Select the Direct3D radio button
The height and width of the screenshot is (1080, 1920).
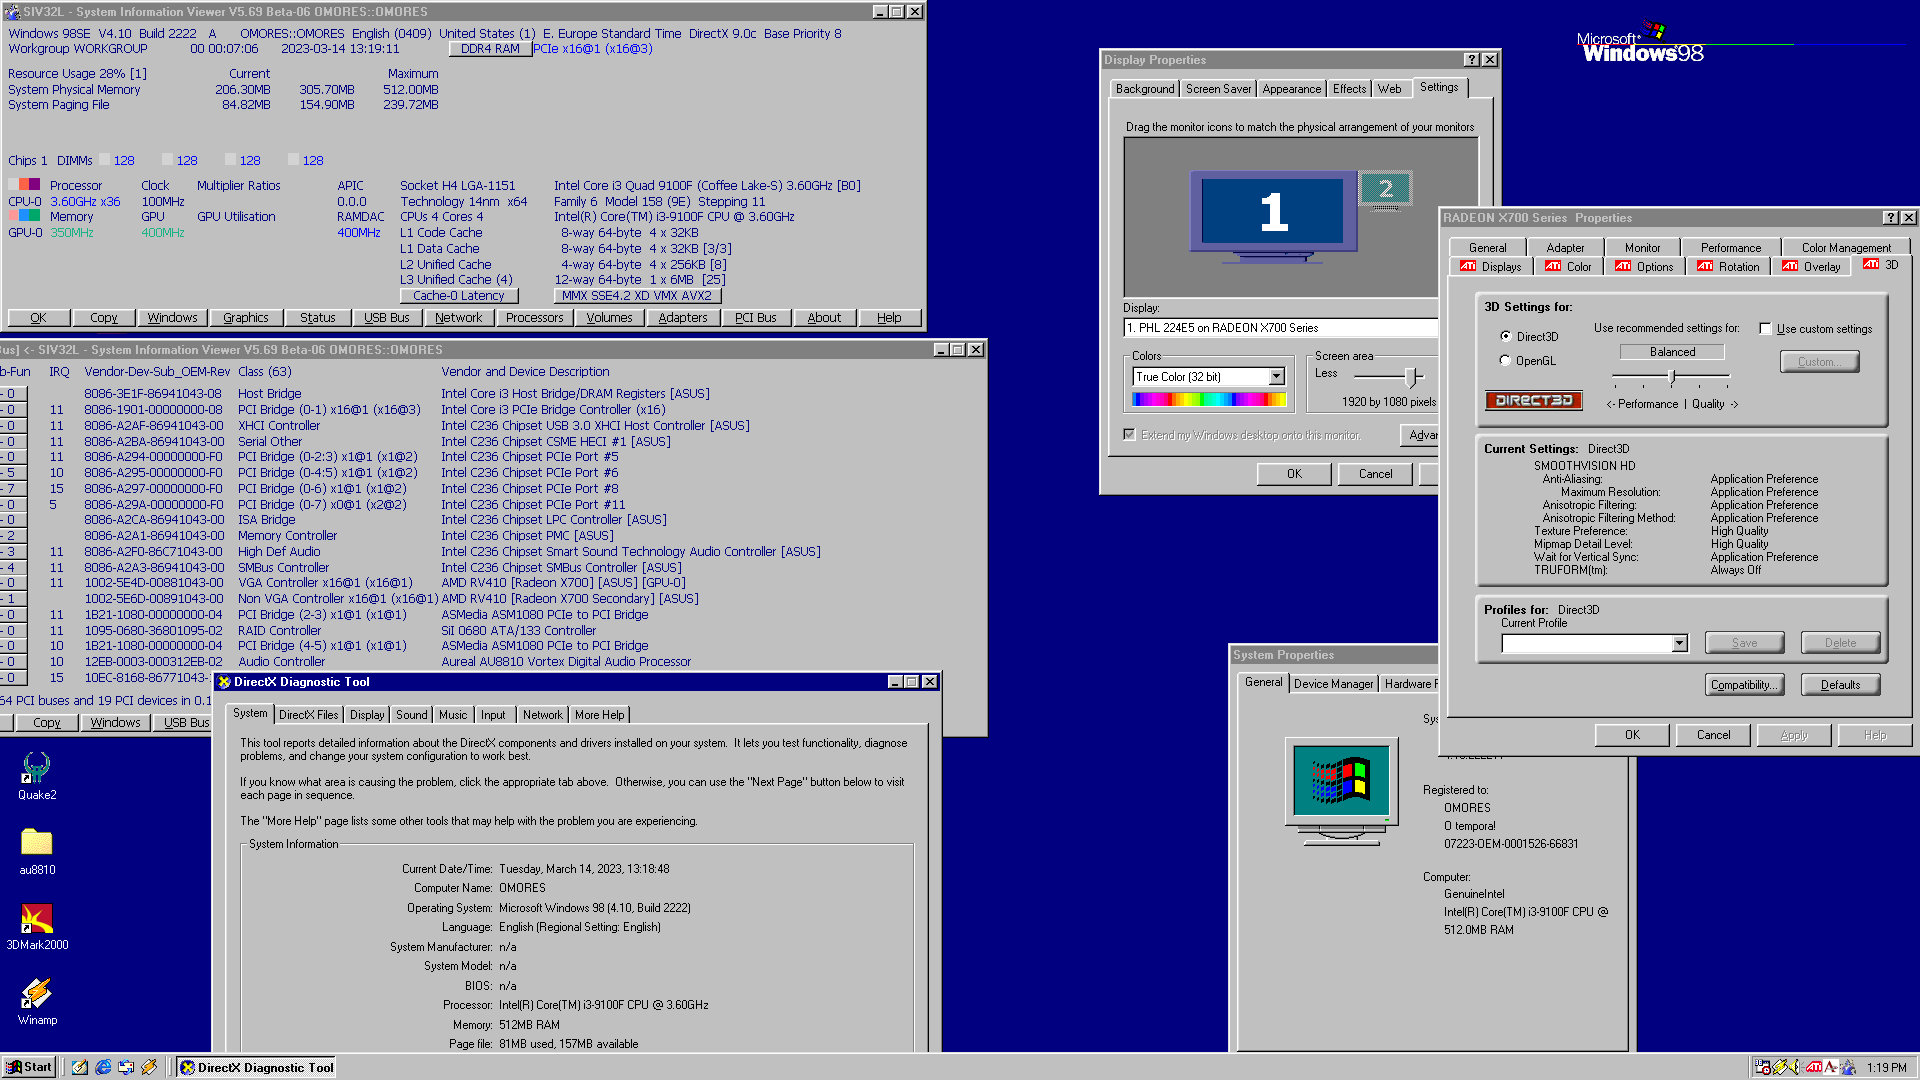click(1505, 336)
